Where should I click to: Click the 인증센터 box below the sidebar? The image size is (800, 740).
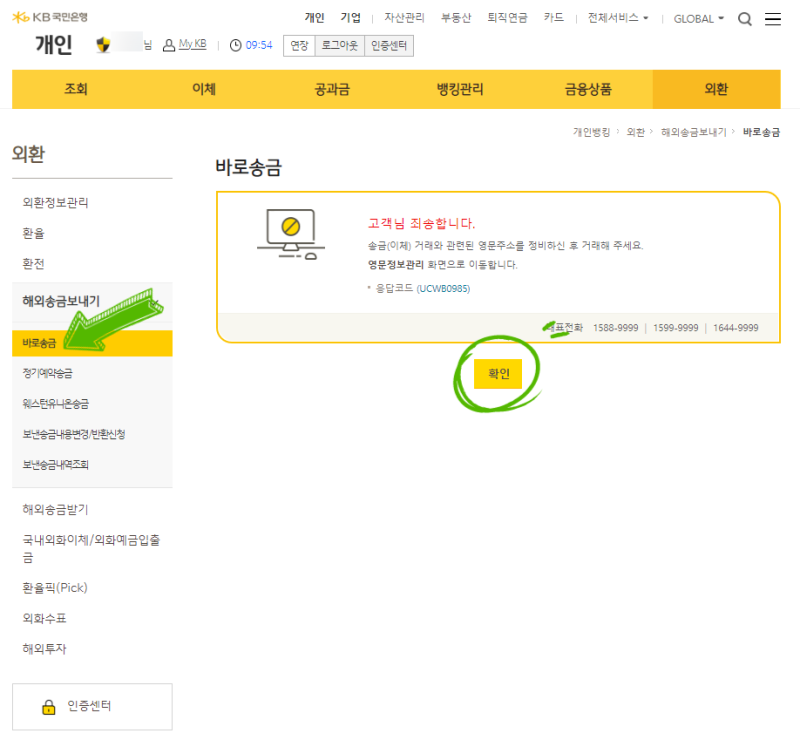(92, 707)
